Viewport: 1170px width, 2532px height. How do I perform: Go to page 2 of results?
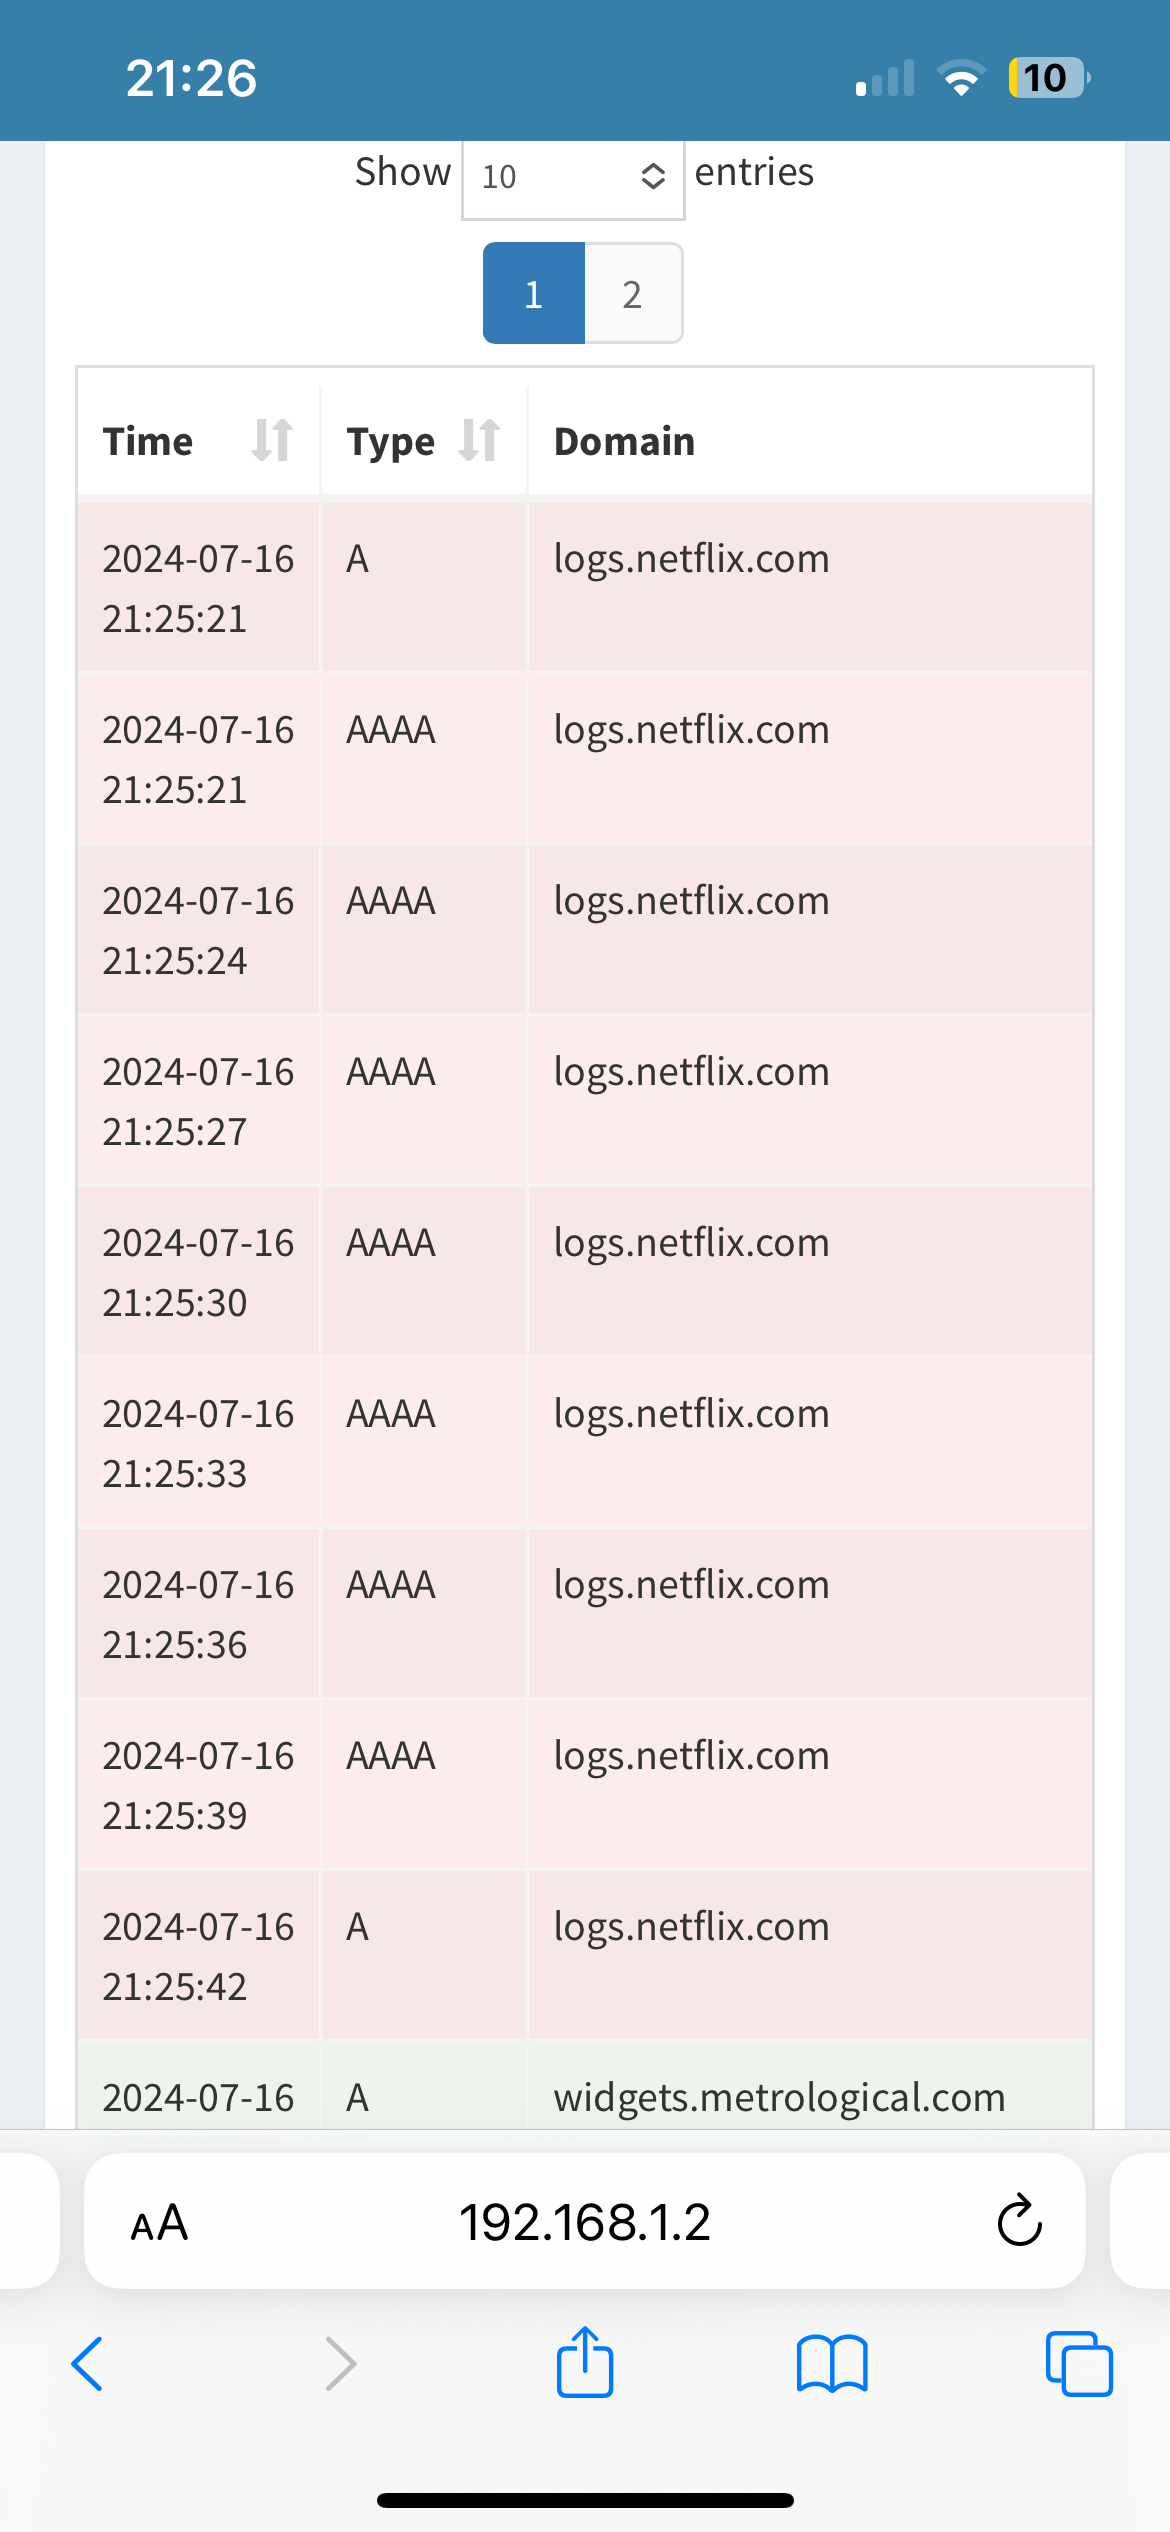(633, 294)
